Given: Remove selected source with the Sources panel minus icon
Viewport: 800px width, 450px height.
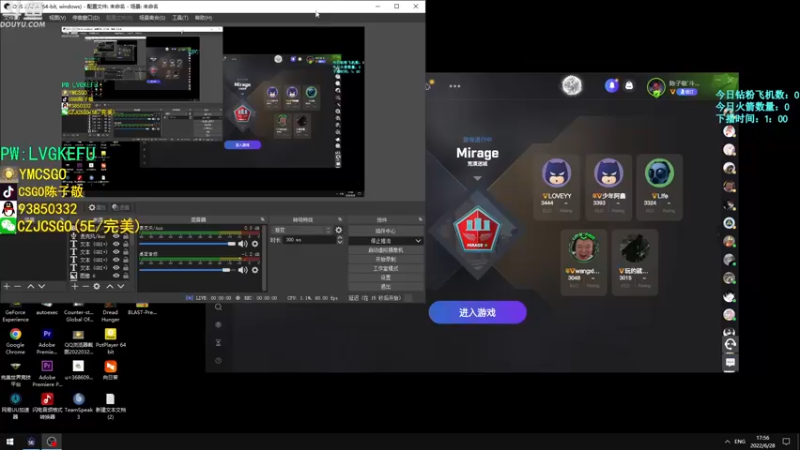Looking at the screenshot, I should [x=85, y=287].
